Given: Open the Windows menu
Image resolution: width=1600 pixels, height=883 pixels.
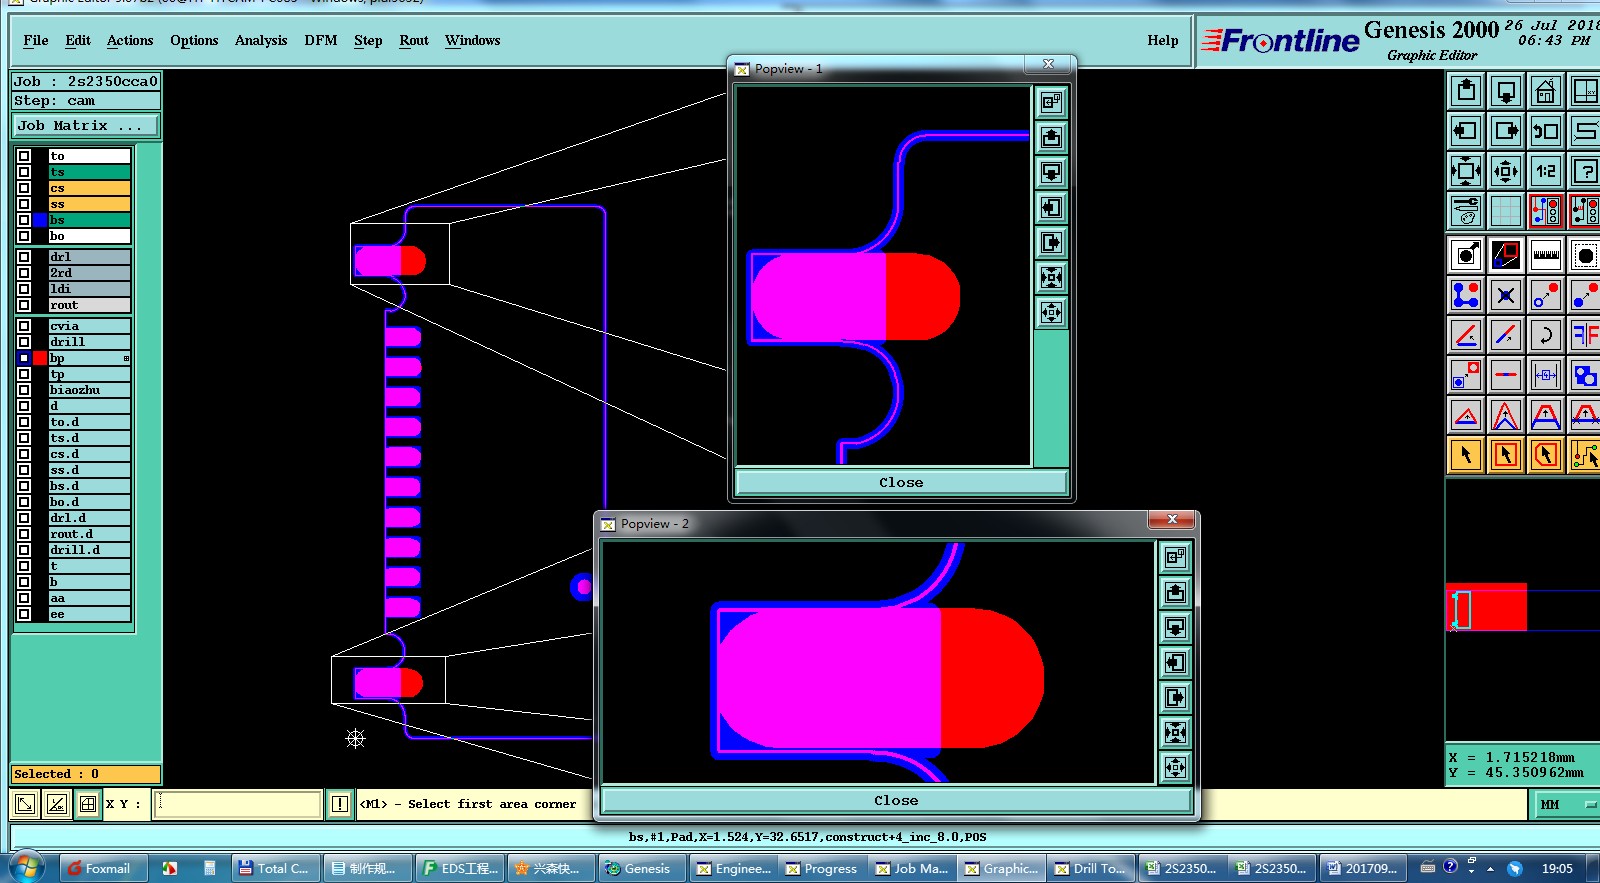Looking at the screenshot, I should click(472, 41).
